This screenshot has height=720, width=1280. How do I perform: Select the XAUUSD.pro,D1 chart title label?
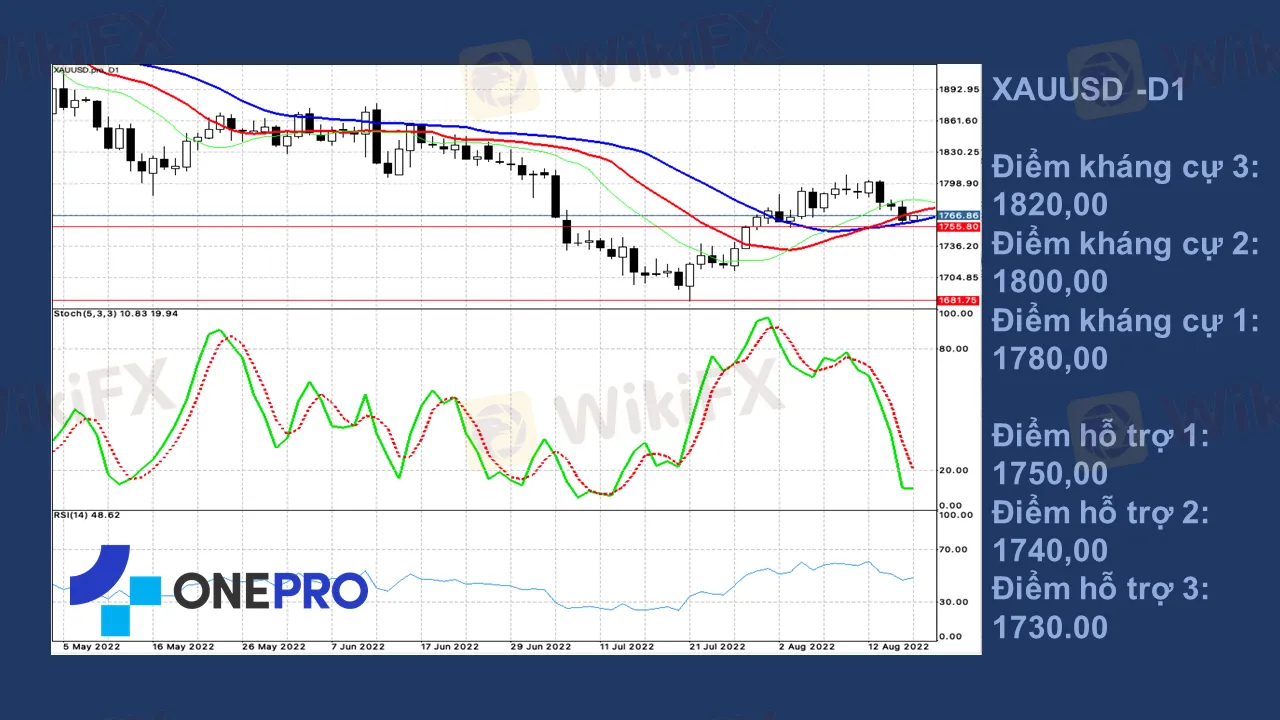coord(87,70)
